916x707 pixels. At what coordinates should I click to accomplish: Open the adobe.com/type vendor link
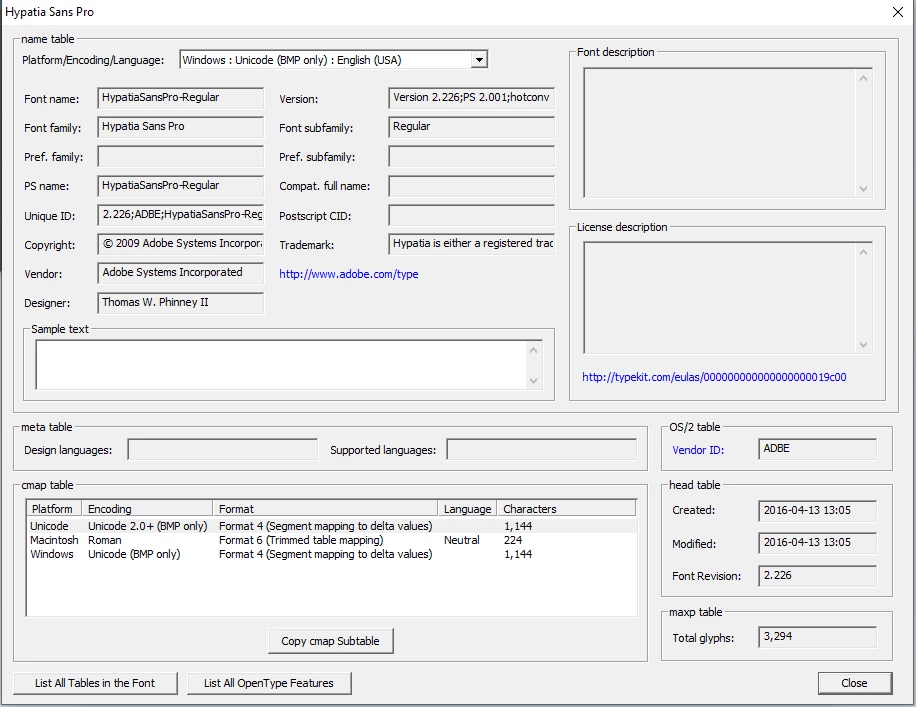[x=349, y=274]
